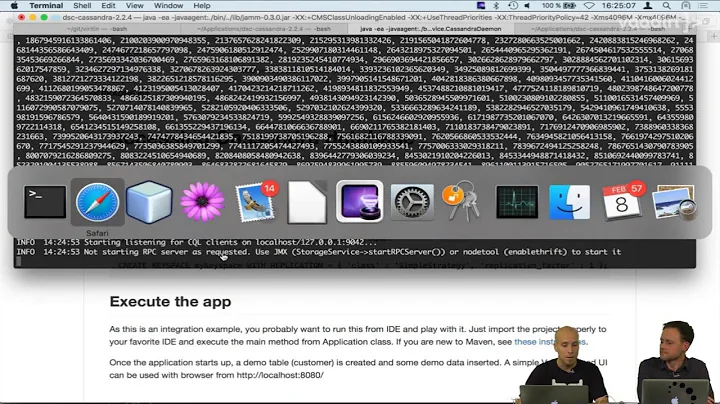
Task: Switch to Preview in the app switcher
Action: (674, 202)
